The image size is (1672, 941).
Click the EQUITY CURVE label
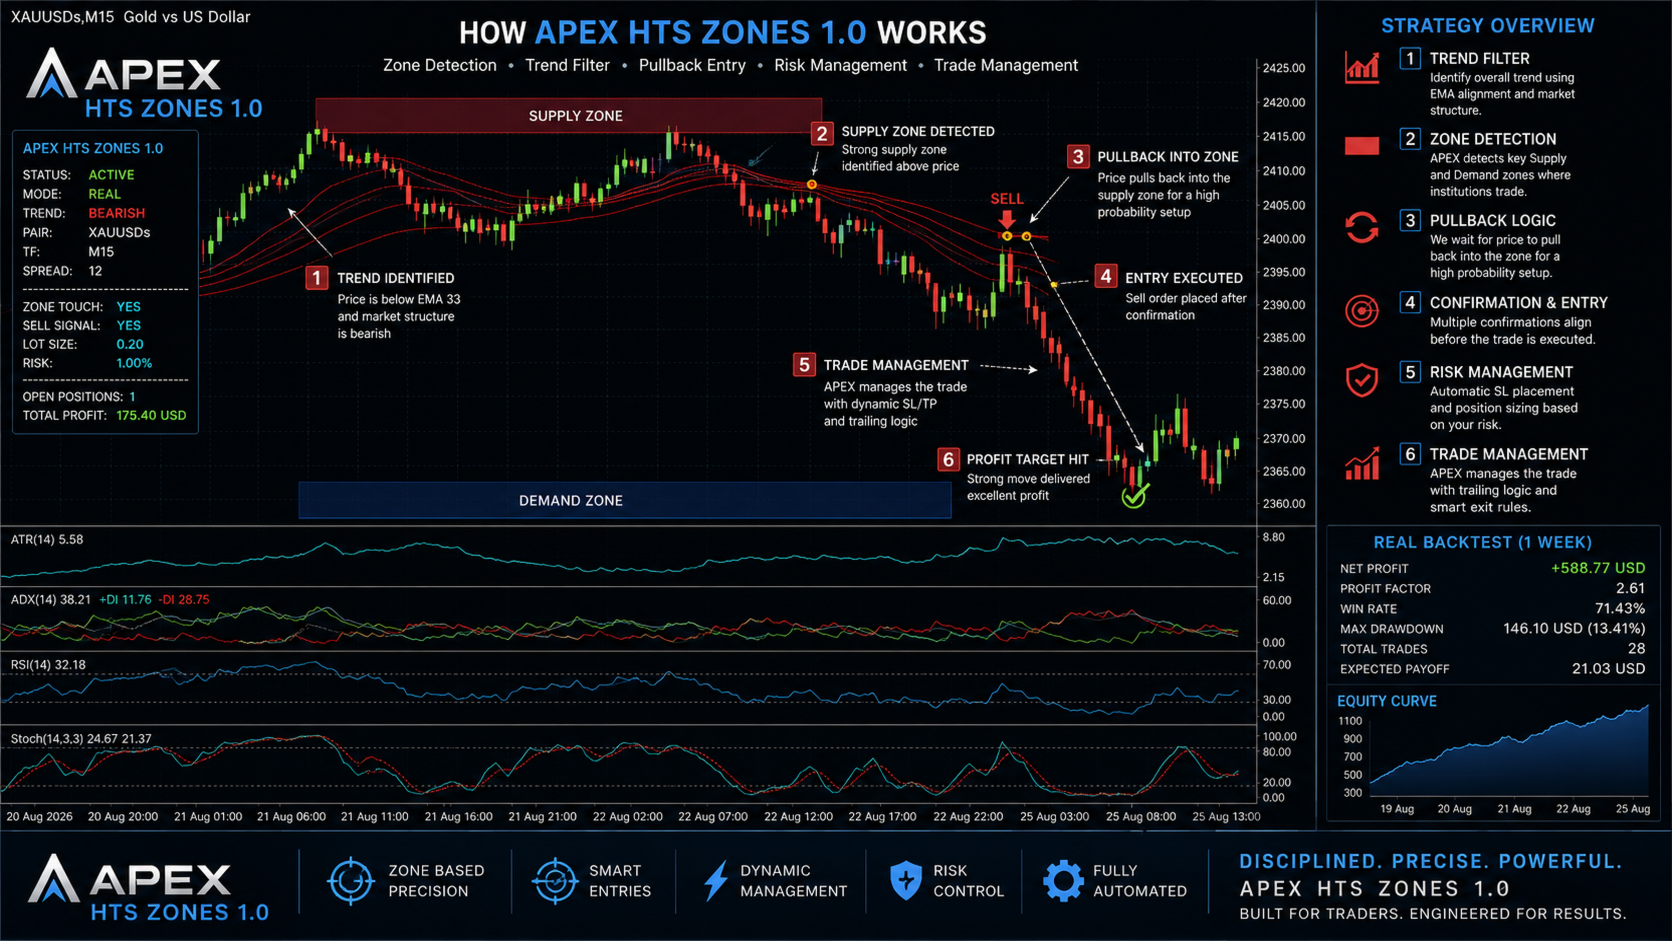pos(1387,701)
